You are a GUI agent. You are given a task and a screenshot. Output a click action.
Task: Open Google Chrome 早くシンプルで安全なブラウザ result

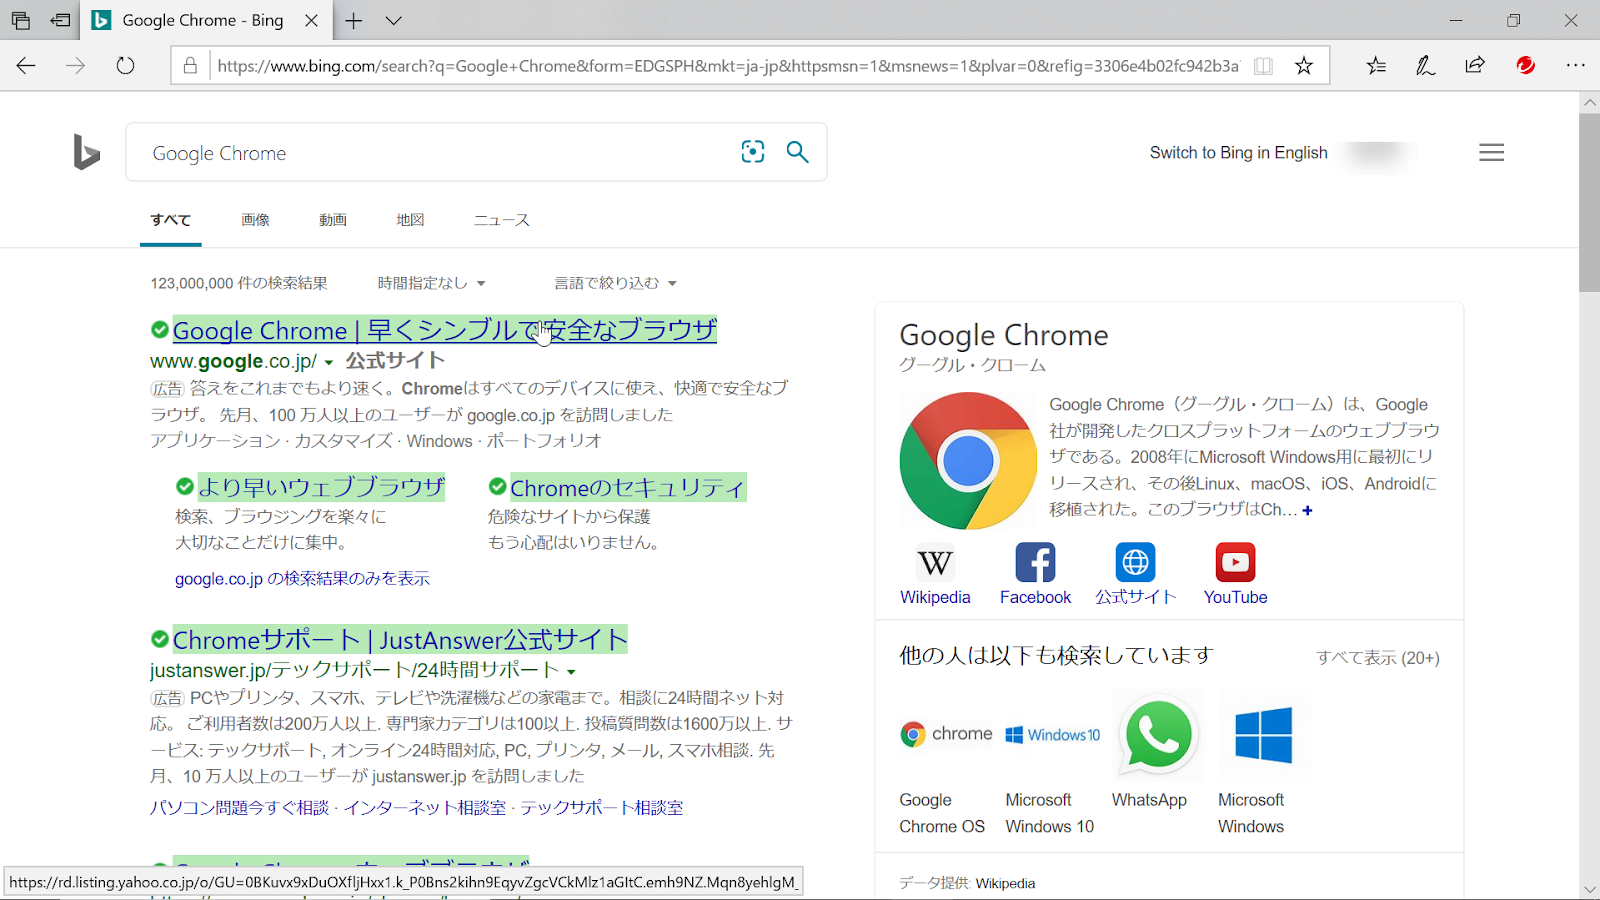click(x=445, y=330)
